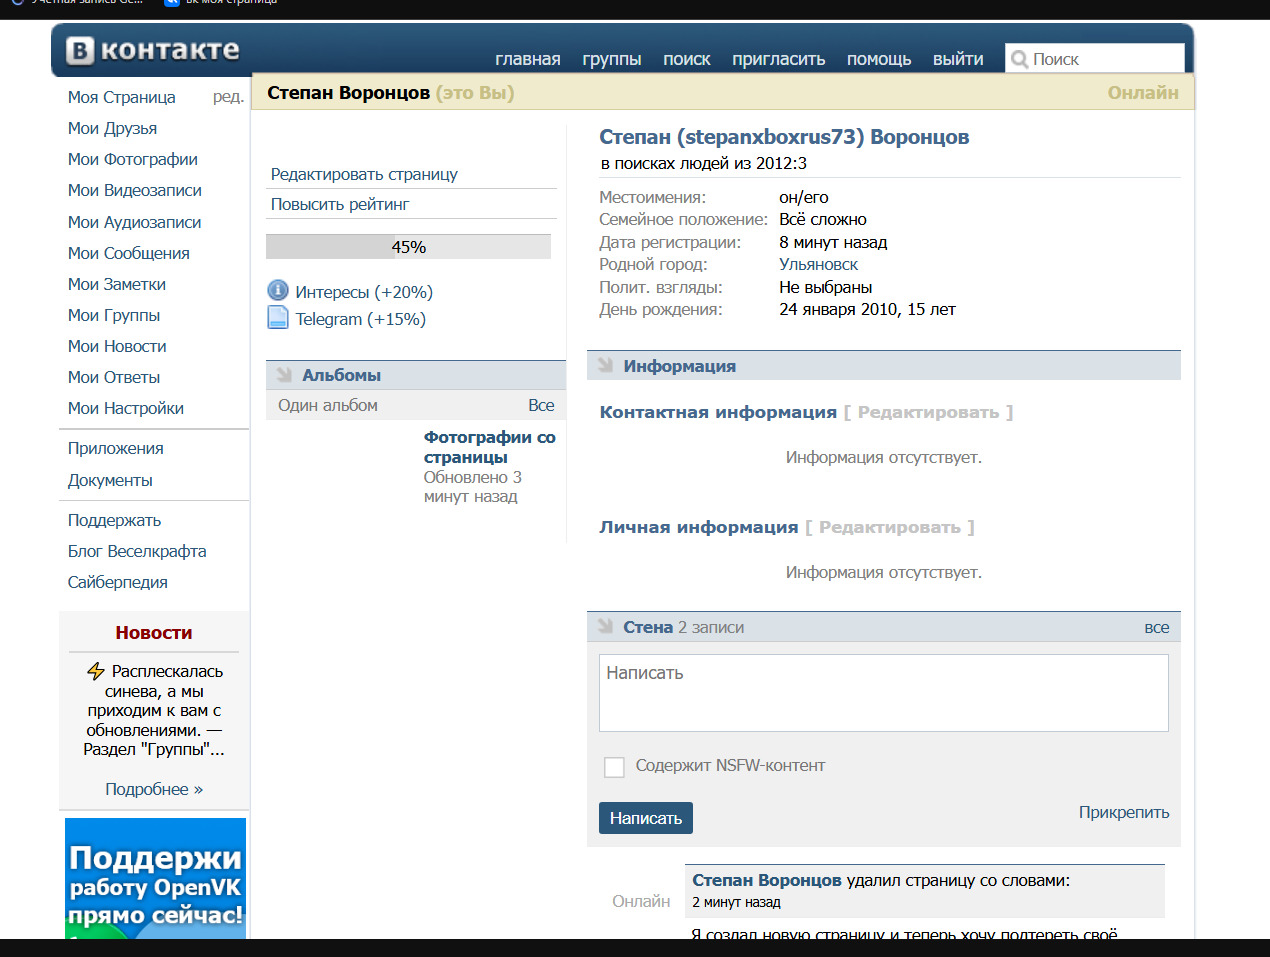Click the VKontakte logo in header
The width and height of the screenshot is (1270, 957).
click(x=153, y=50)
